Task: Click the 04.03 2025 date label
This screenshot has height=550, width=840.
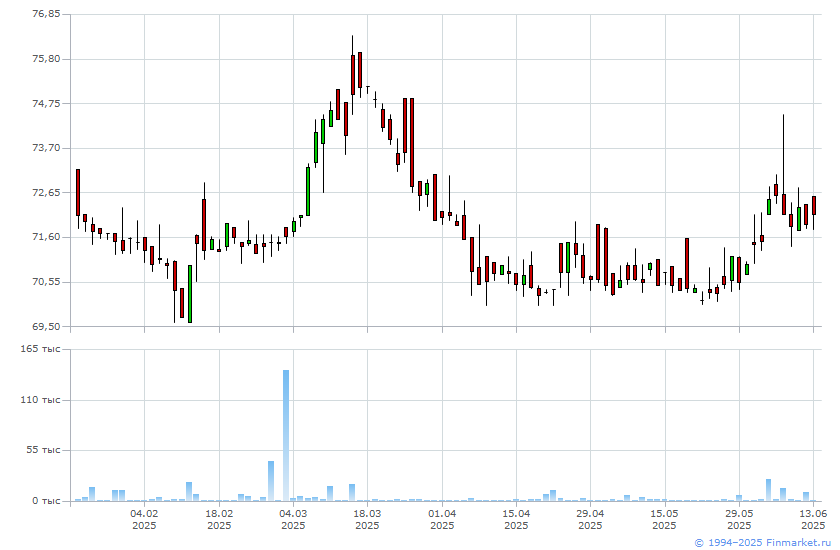Action: coord(293,519)
